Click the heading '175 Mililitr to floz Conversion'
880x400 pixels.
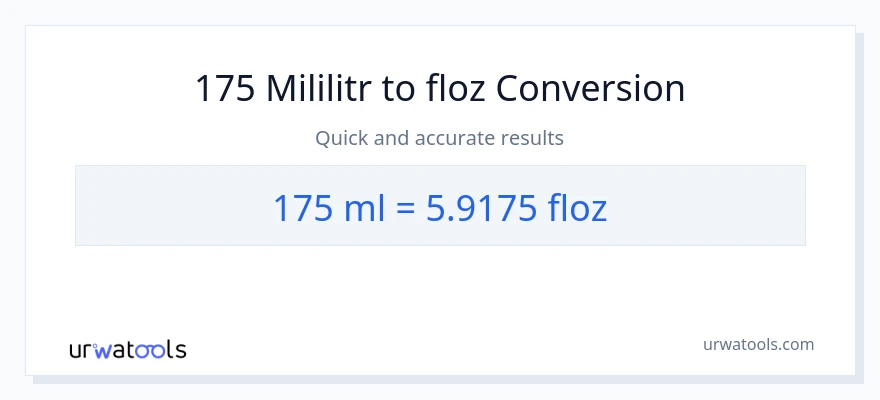click(440, 89)
